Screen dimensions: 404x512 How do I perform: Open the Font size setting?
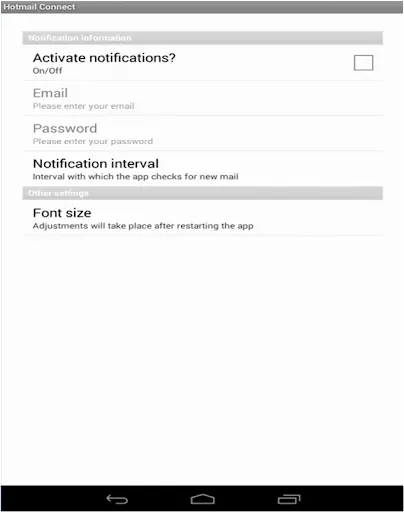tap(203, 218)
